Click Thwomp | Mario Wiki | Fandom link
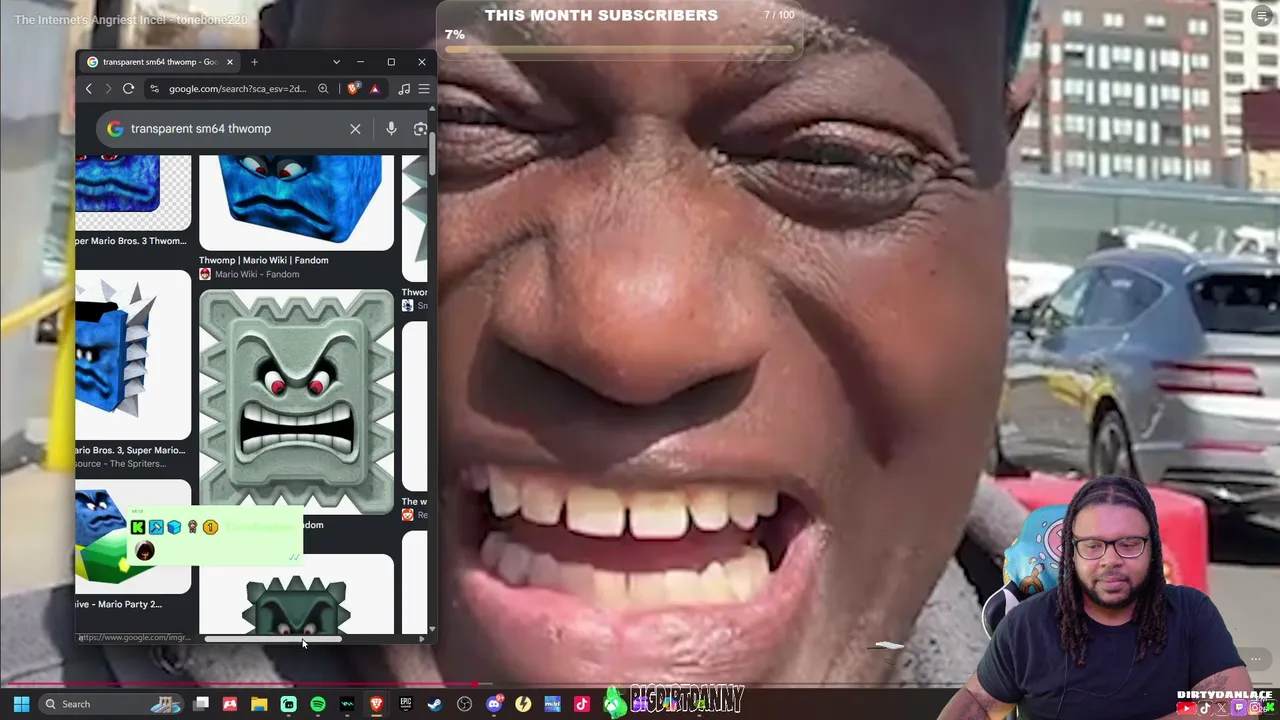This screenshot has width=1280, height=720. (264, 260)
